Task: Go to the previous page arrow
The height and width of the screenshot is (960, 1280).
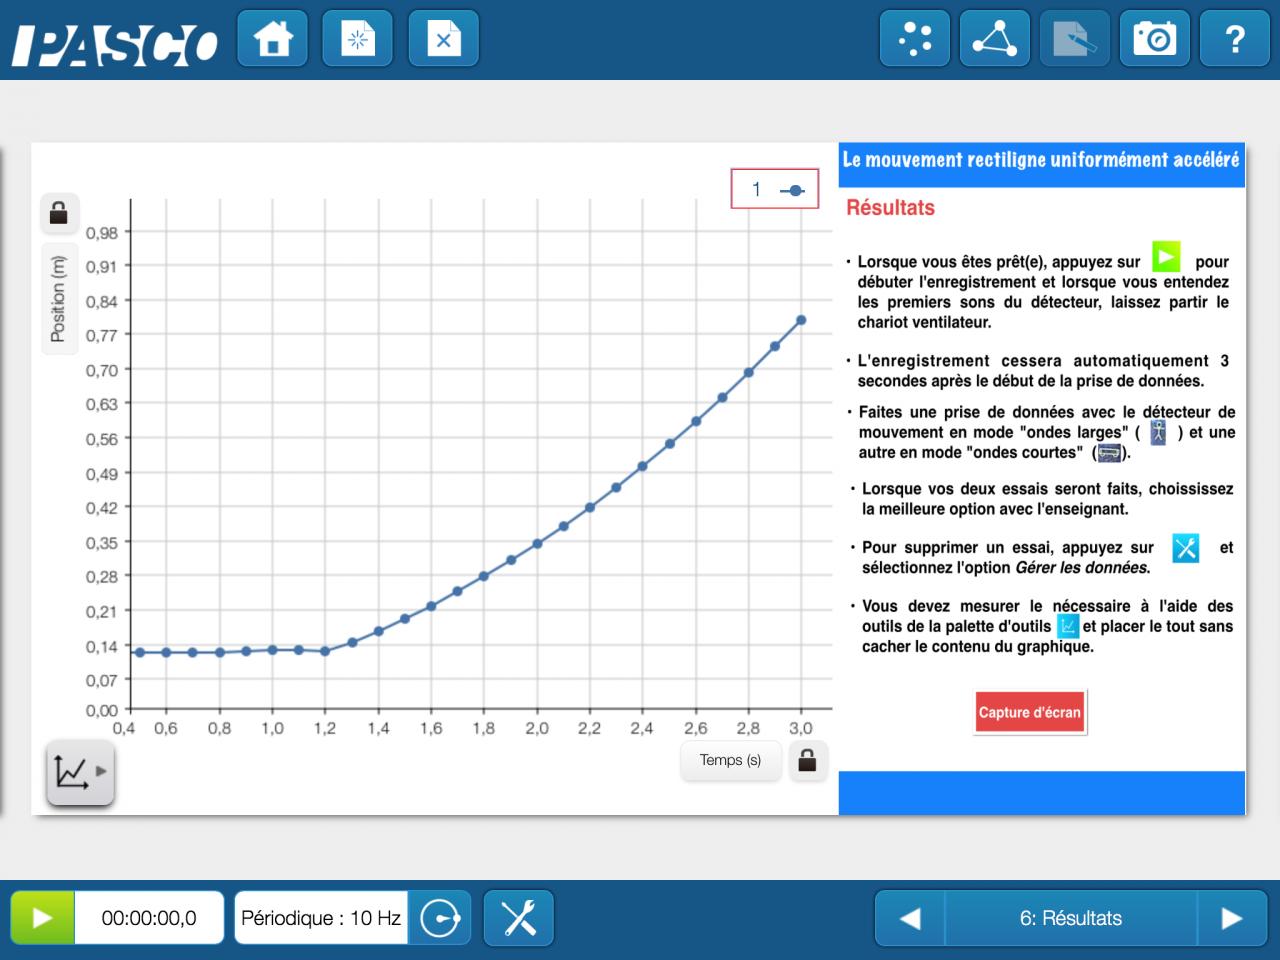Action: click(910, 918)
